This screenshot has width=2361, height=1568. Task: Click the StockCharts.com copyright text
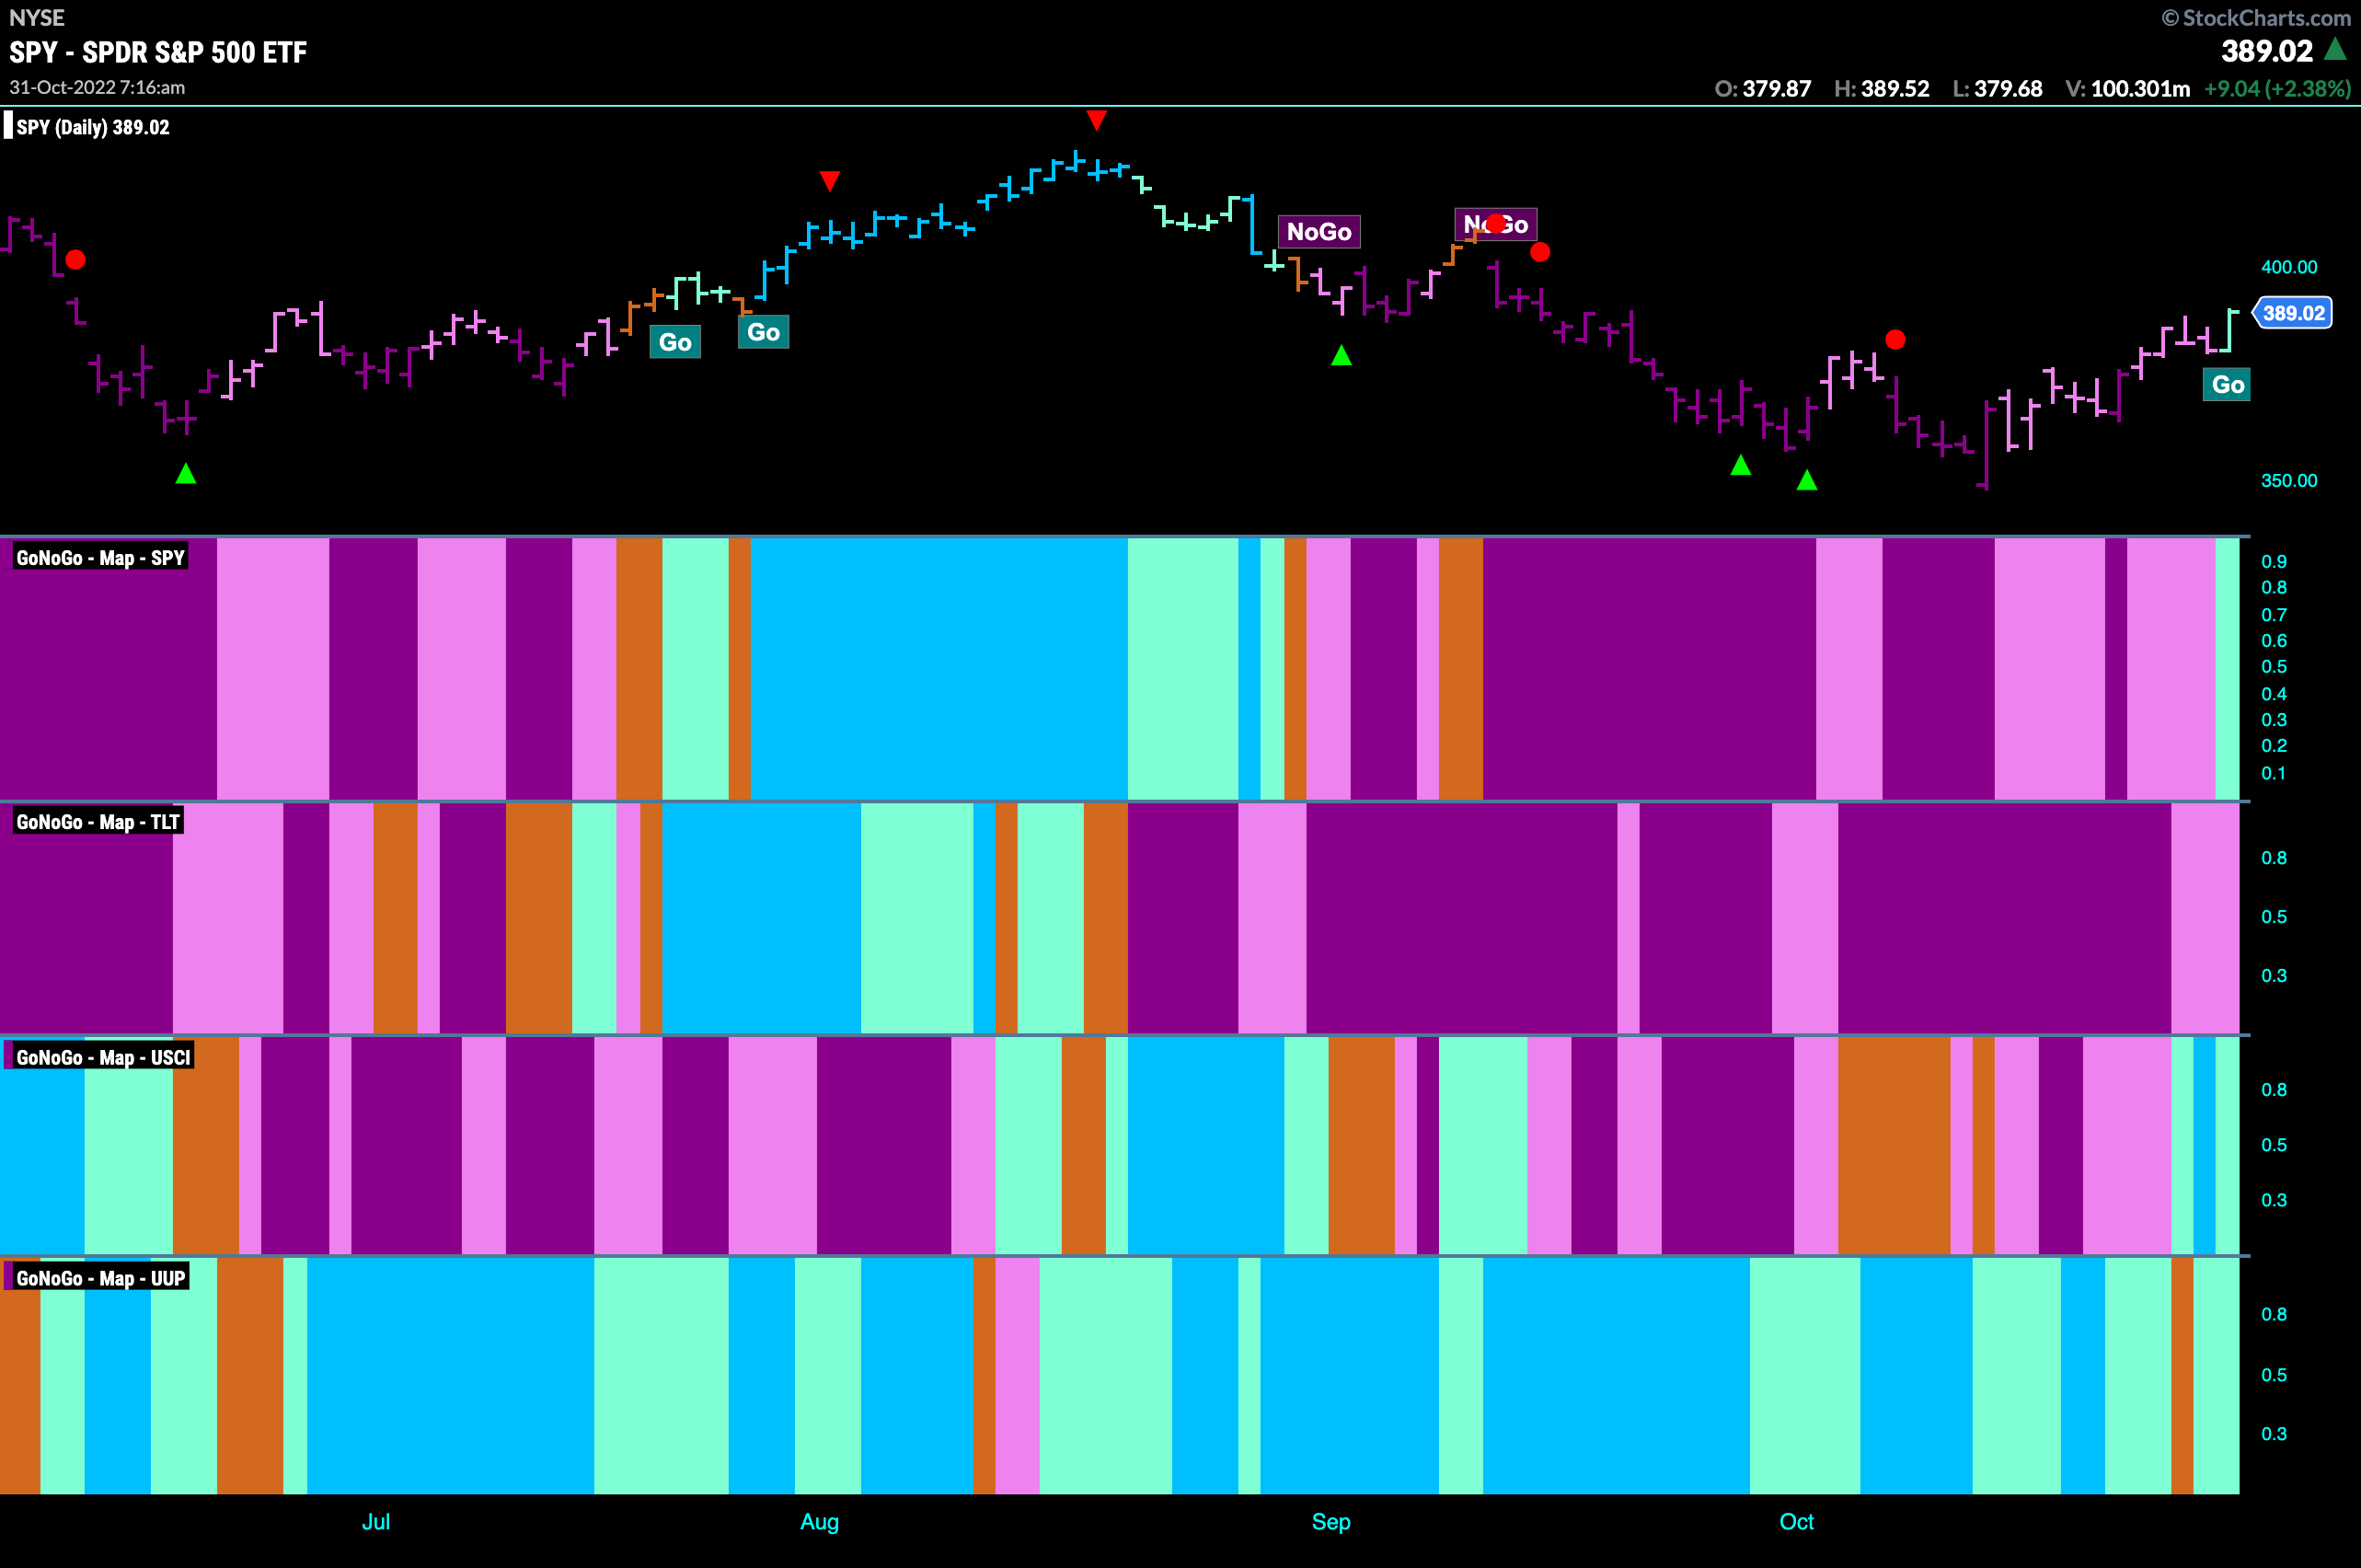pos(2256,18)
